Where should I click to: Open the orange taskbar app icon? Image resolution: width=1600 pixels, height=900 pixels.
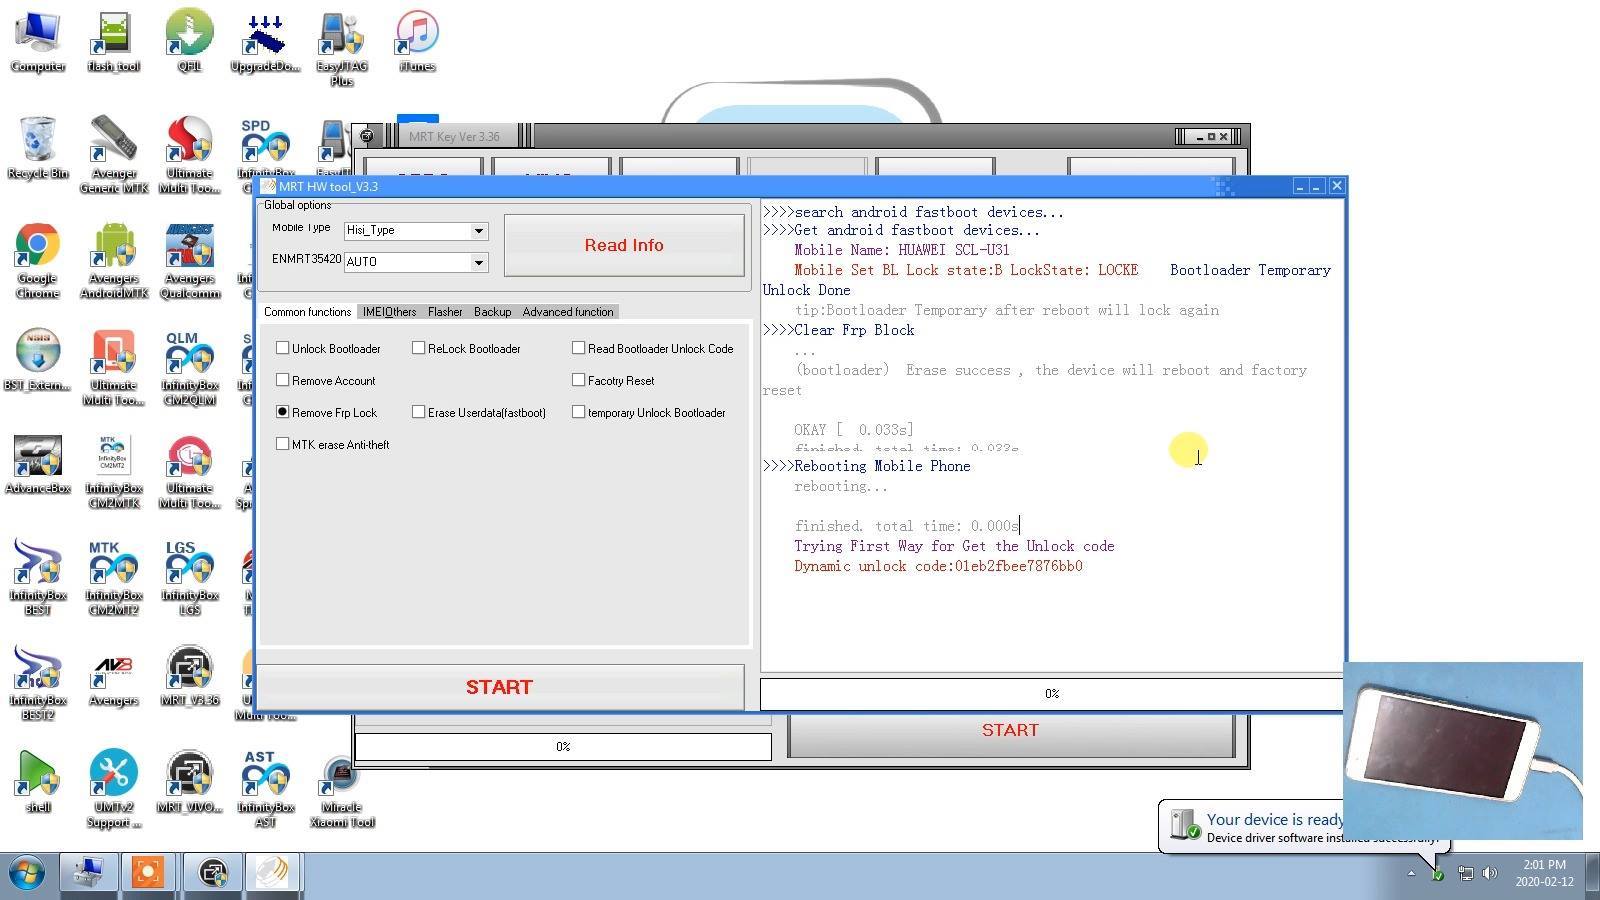coord(148,873)
